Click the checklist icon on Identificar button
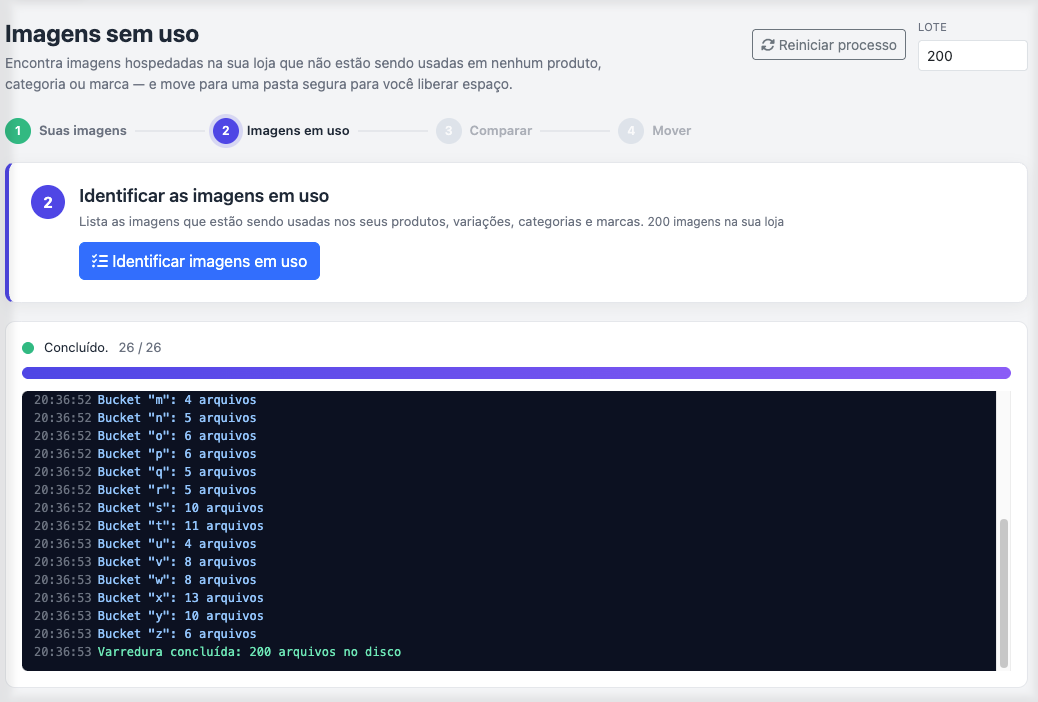Screen dimensions: 1038x702 (x=100, y=261)
